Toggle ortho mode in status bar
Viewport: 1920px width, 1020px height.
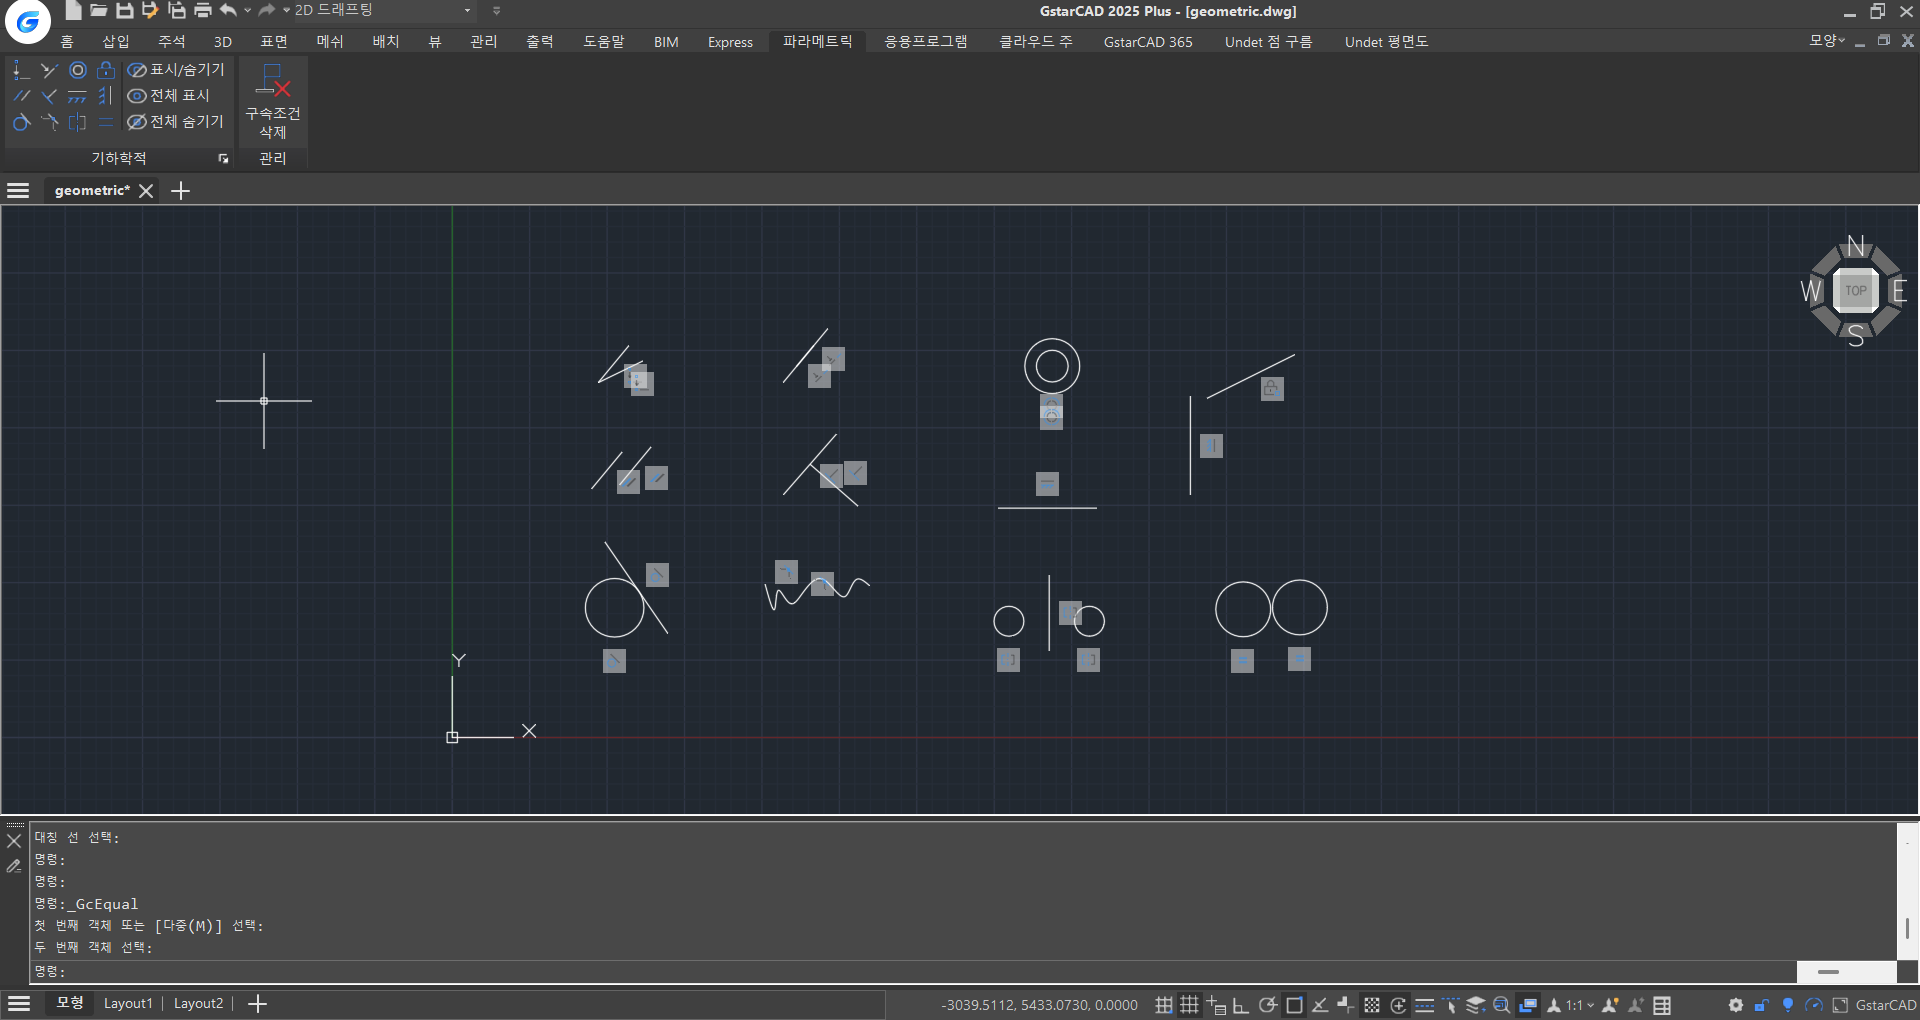1241,1005
